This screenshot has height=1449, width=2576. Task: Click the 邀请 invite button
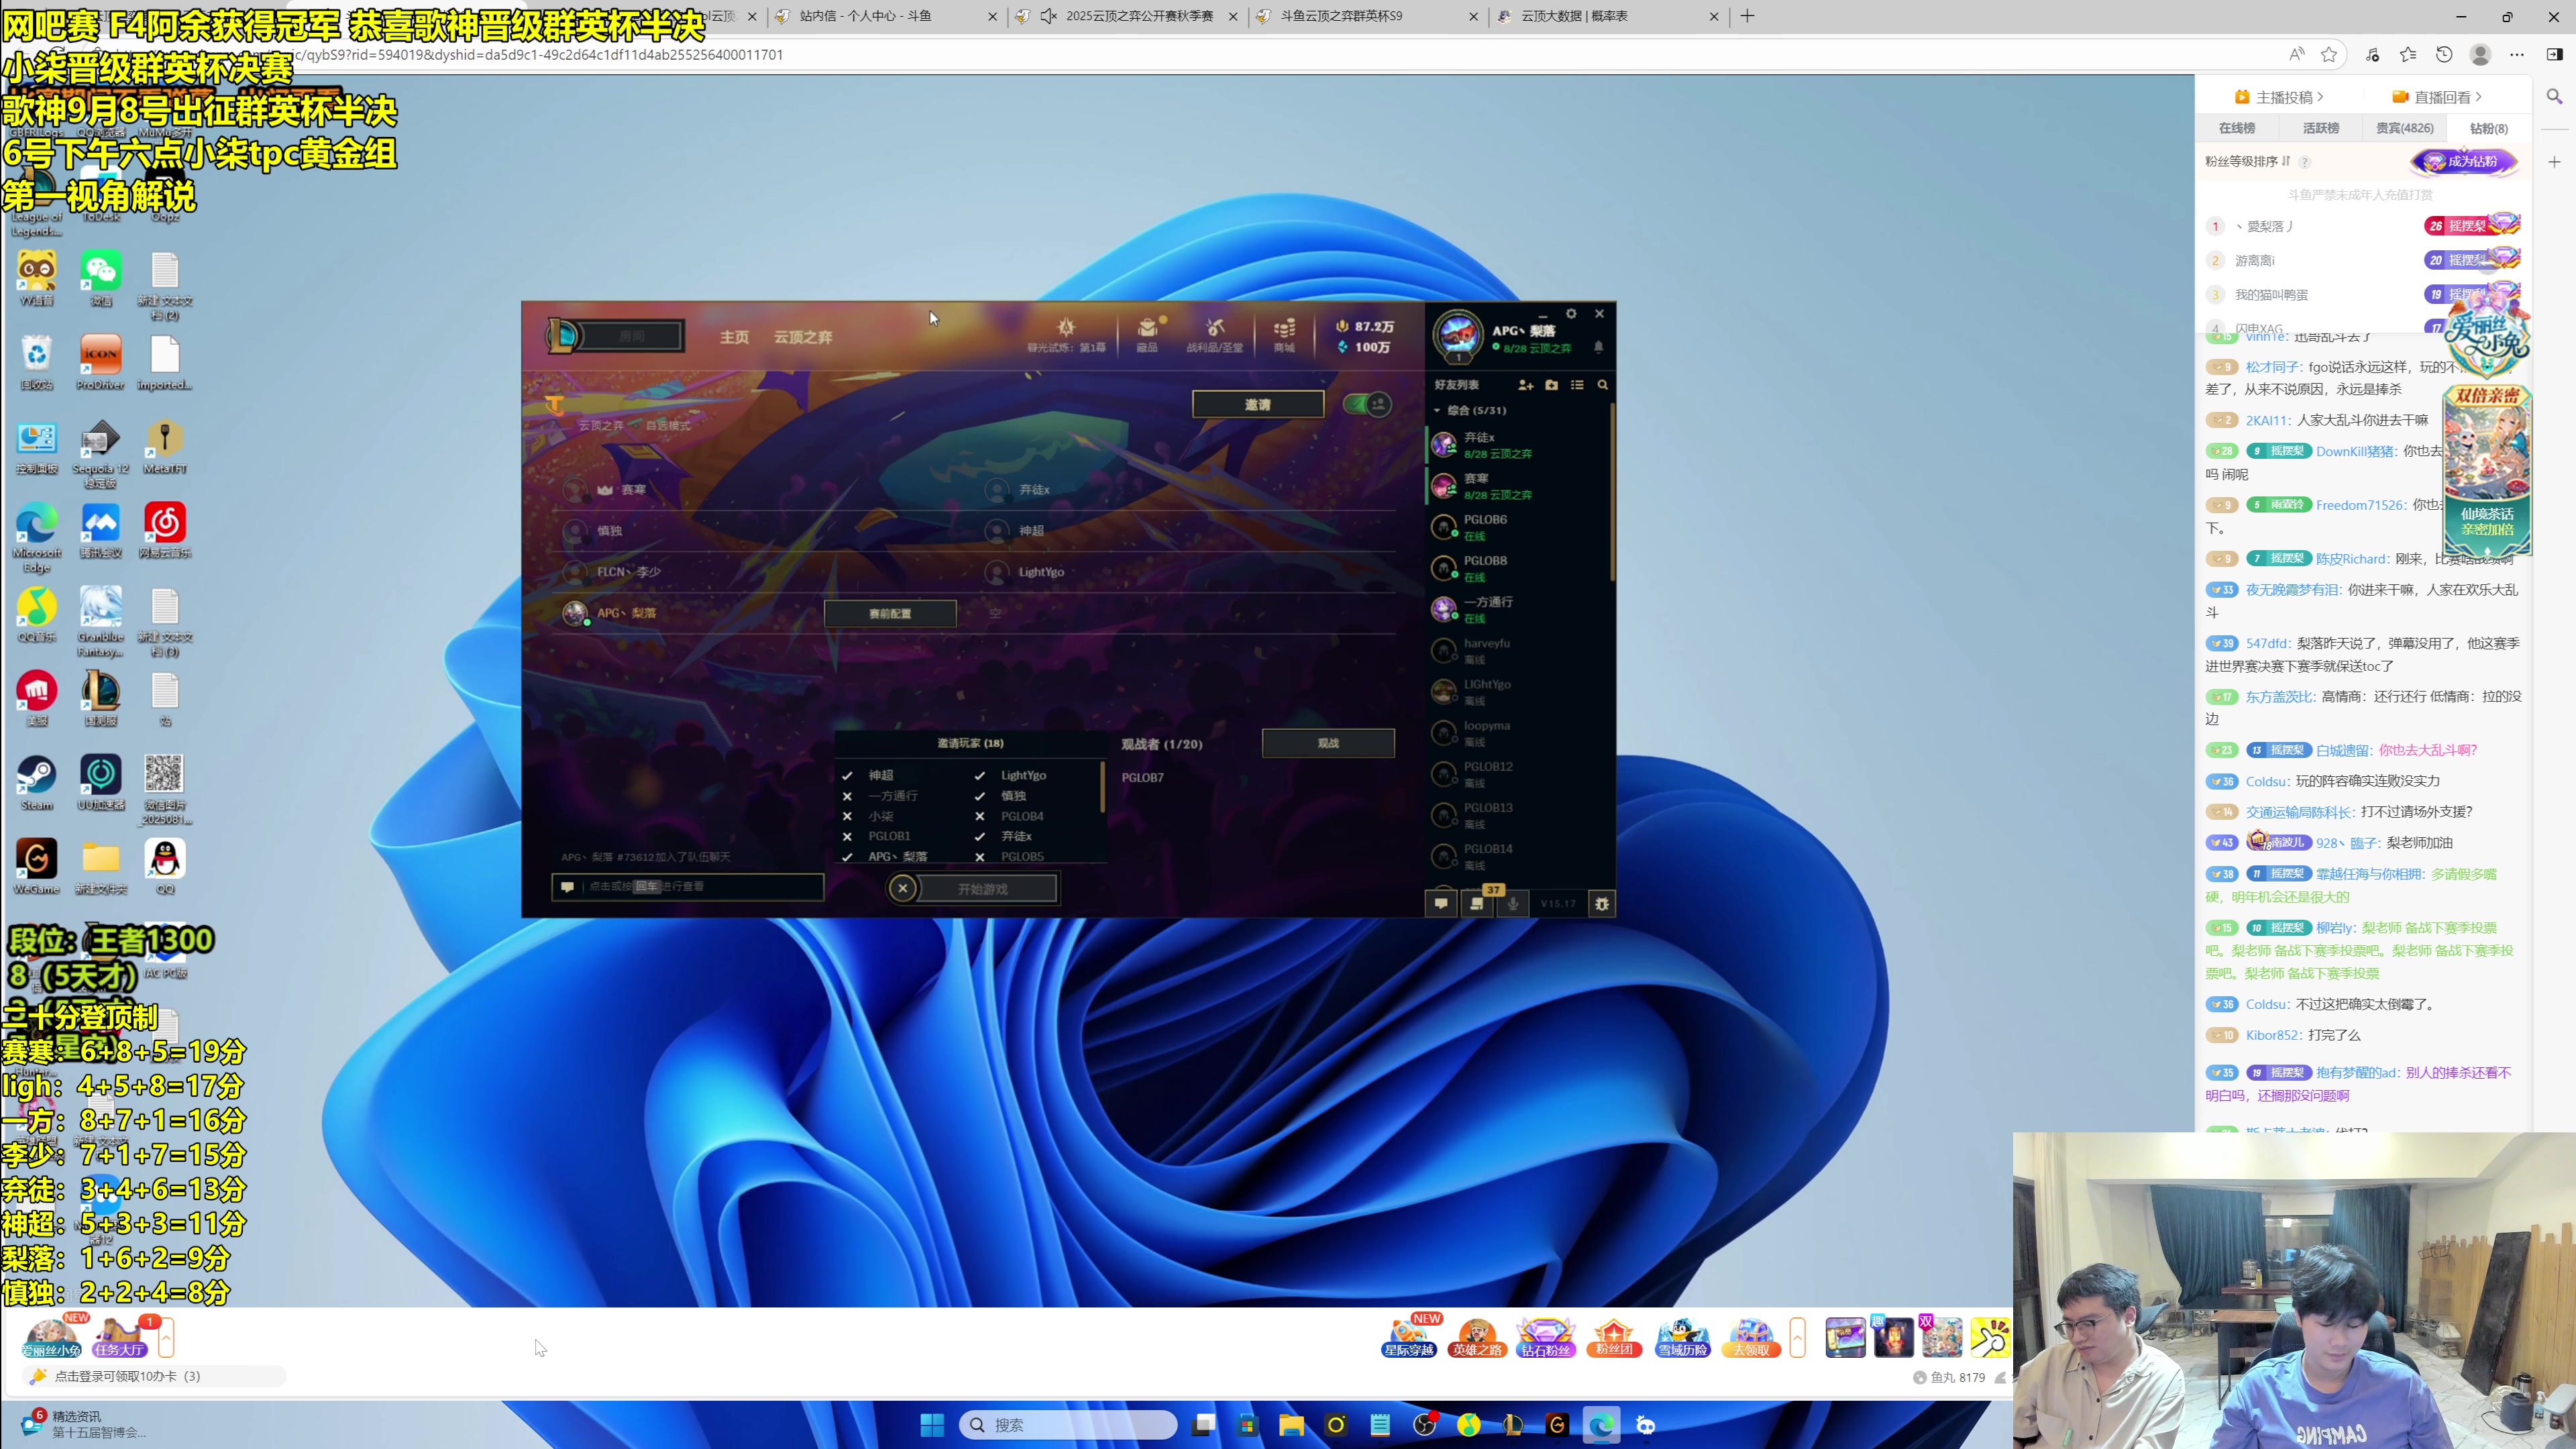[1258, 404]
